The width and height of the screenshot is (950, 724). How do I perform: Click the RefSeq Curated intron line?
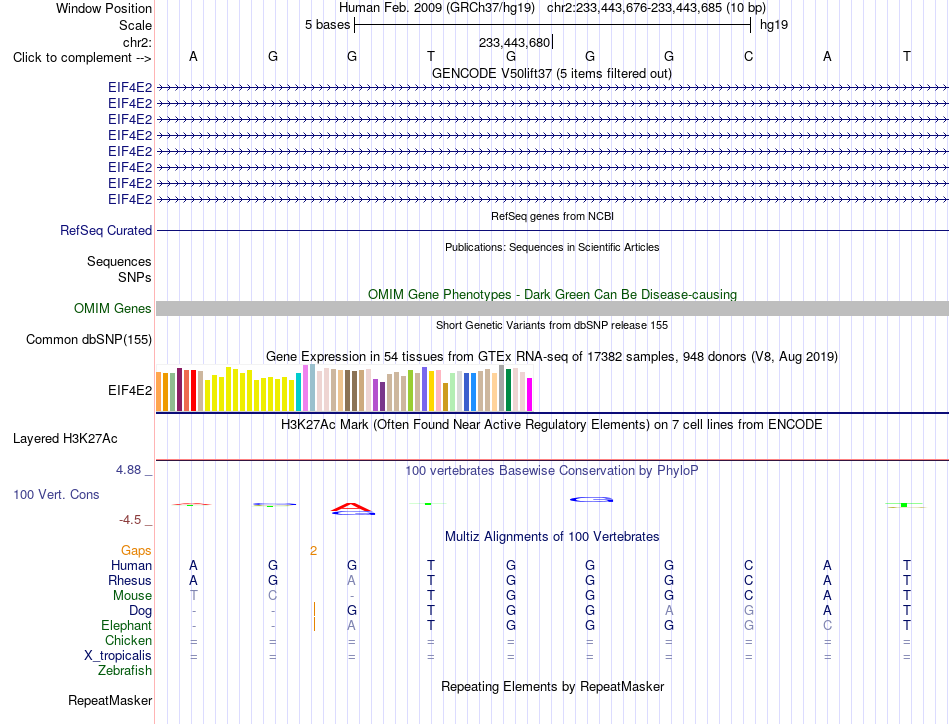click(552, 230)
